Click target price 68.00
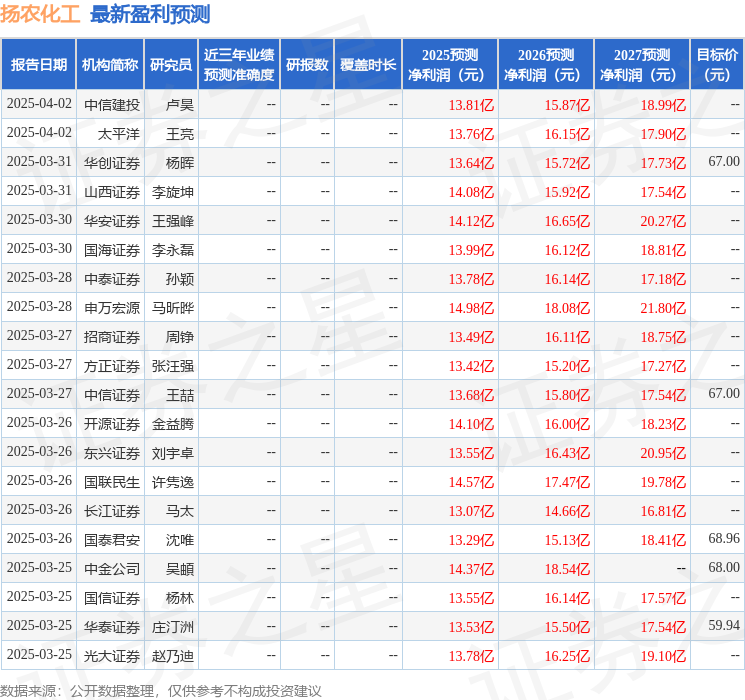Image resolution: width=745 pixels, height=700 pixels. click(724, 567)
